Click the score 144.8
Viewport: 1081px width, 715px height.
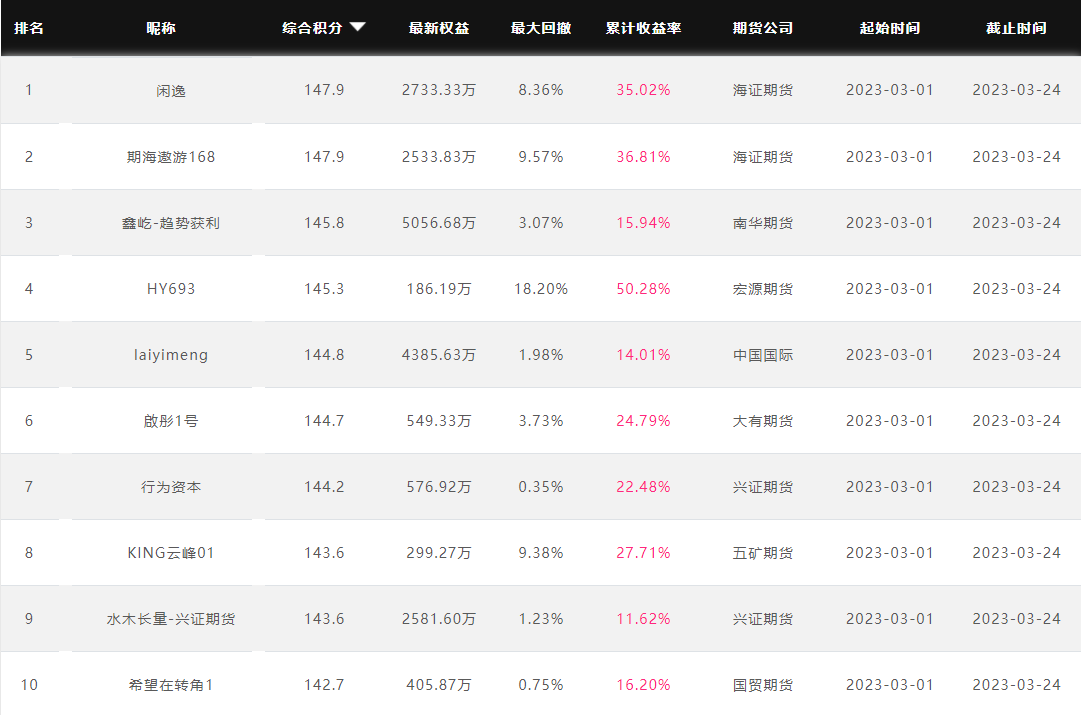(x=324, y=355)
